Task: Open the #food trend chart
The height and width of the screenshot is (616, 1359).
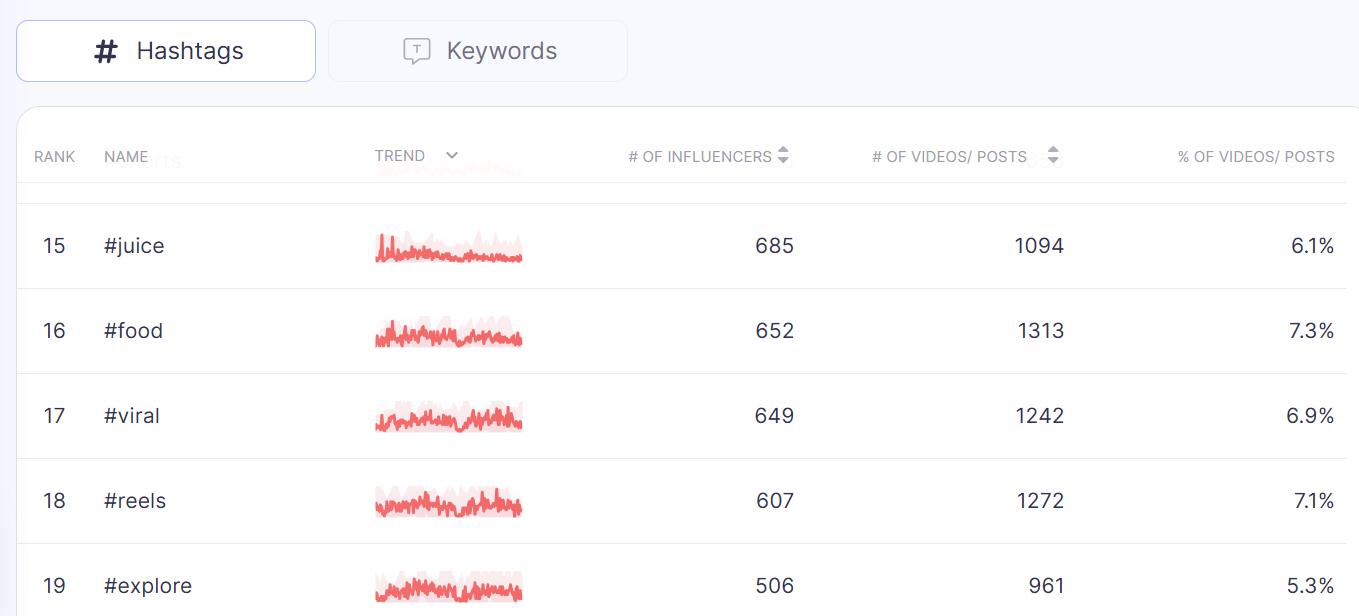Action: pos(449,333)
